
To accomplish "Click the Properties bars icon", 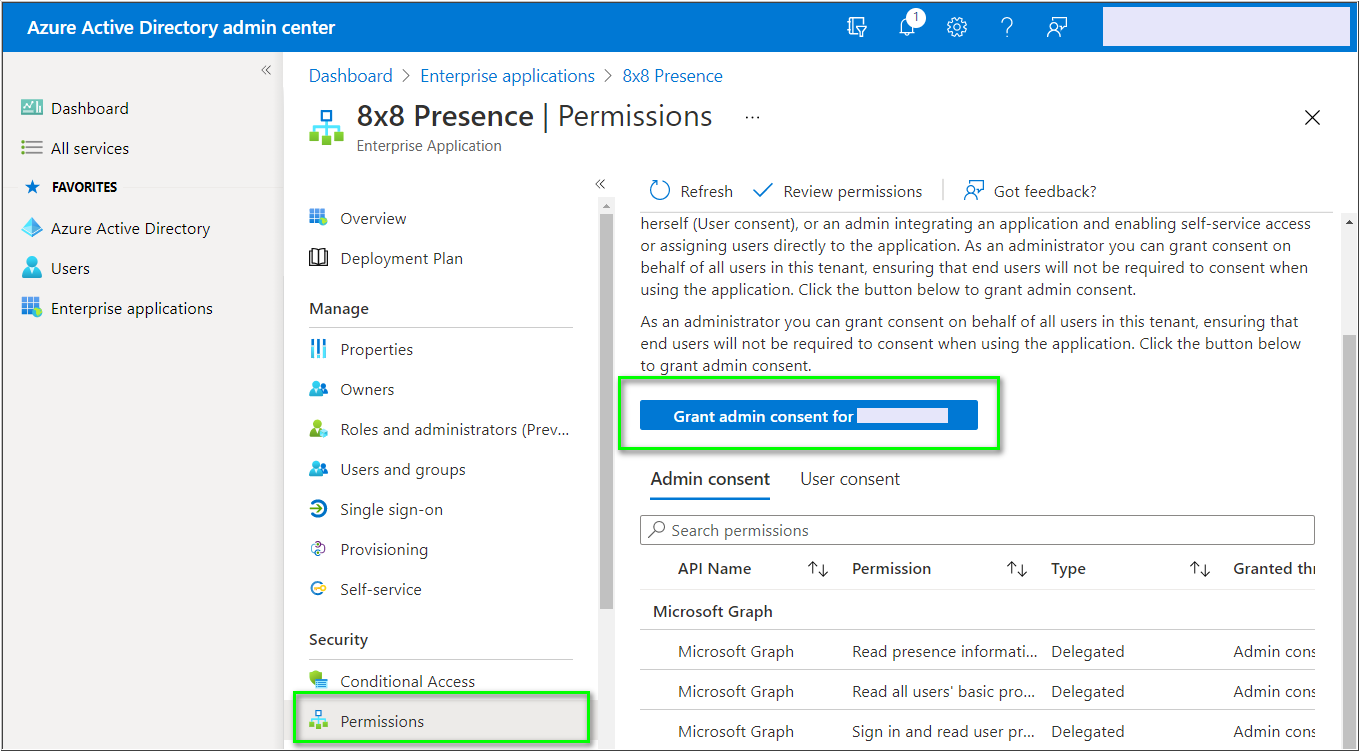I will pyautogui.click(x=318, y=349).
